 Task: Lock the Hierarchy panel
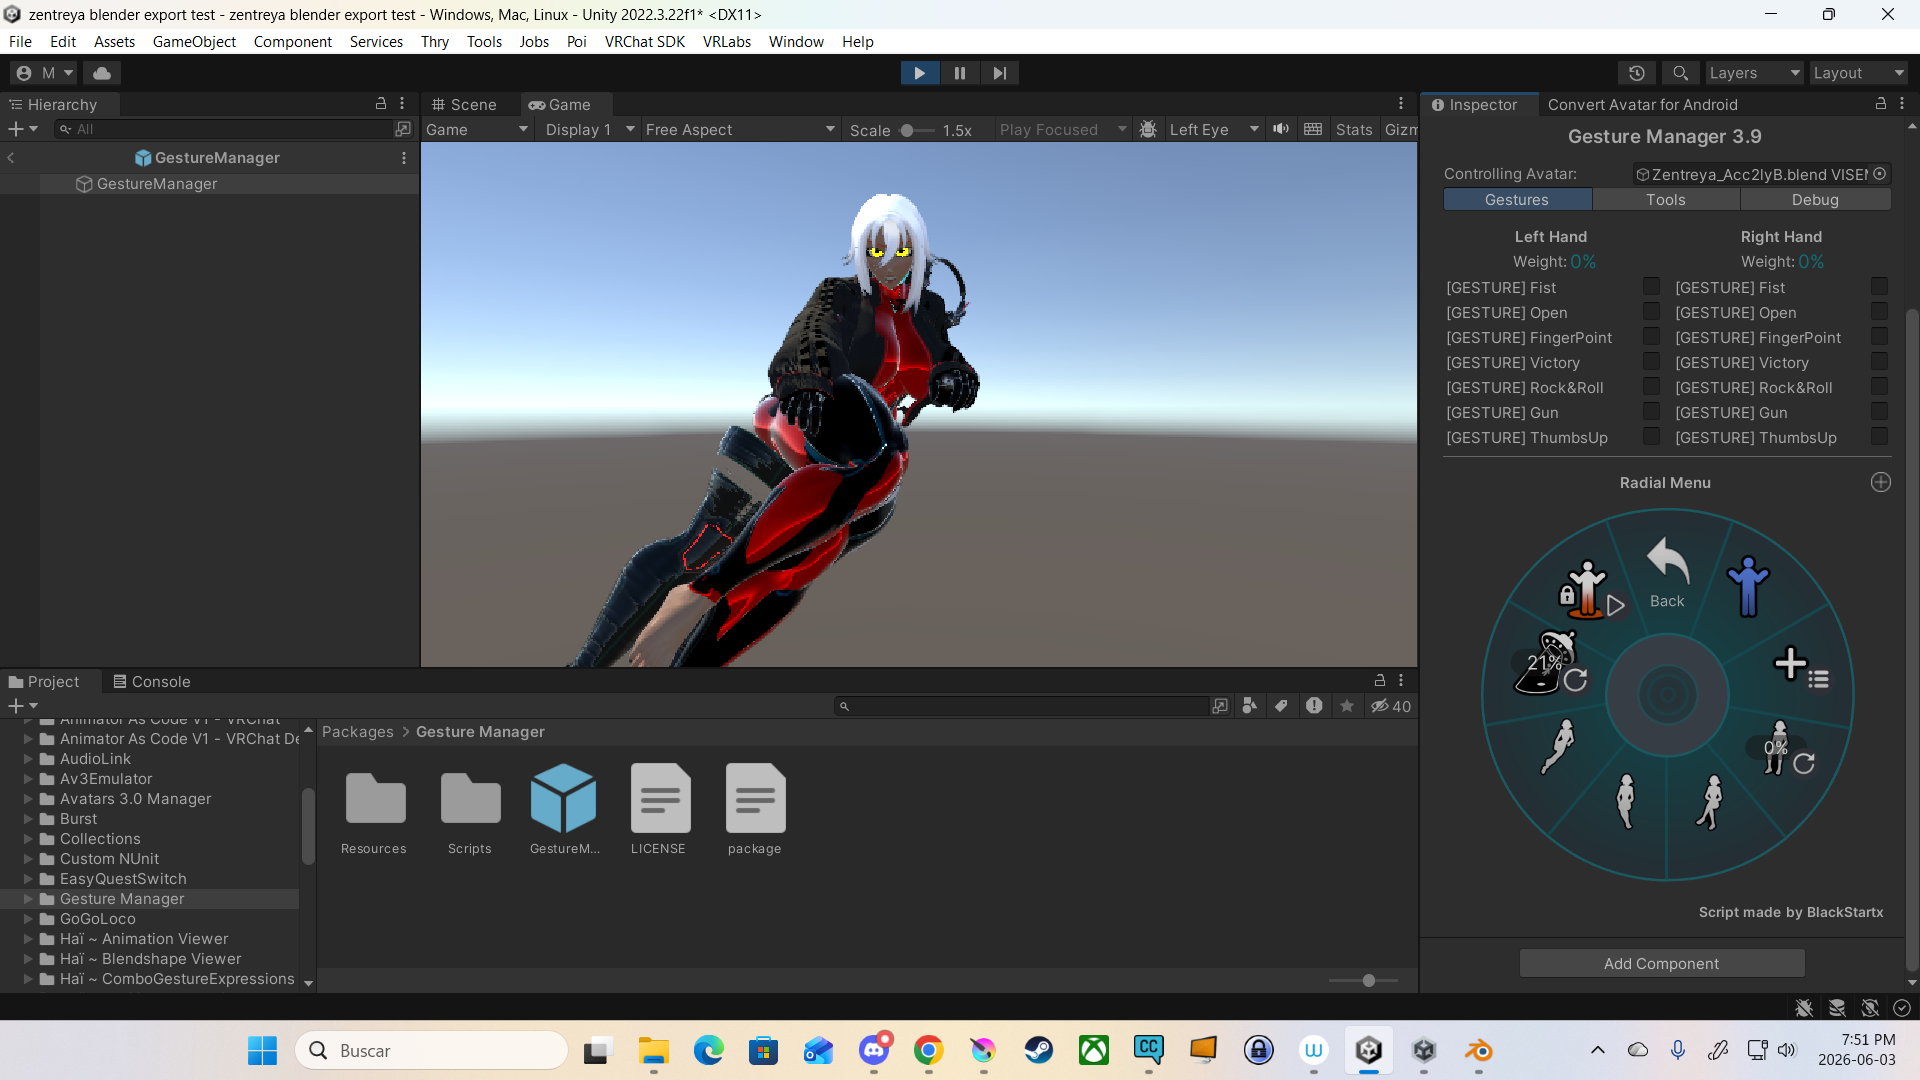pos(381,103)
